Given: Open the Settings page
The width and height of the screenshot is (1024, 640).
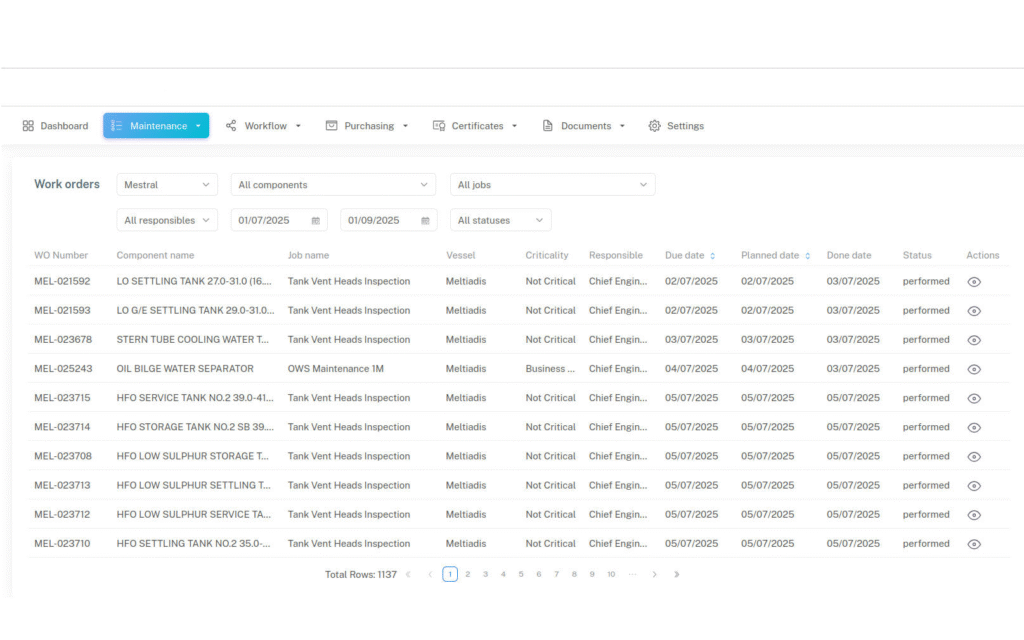Looking at the screenshot, I should [676, 126].
